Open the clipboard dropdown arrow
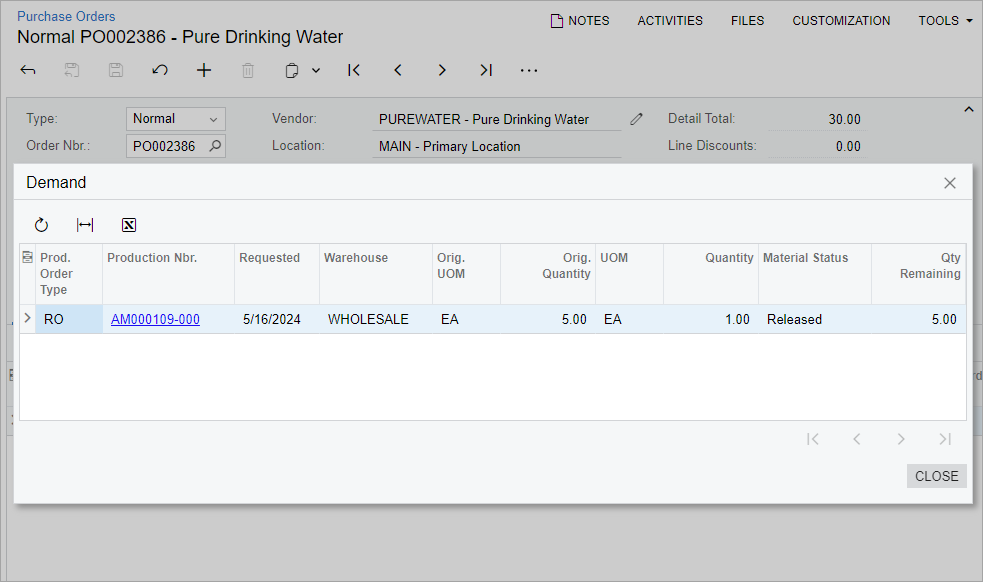This screenshot has width=983, height=582. coord(316,70)
